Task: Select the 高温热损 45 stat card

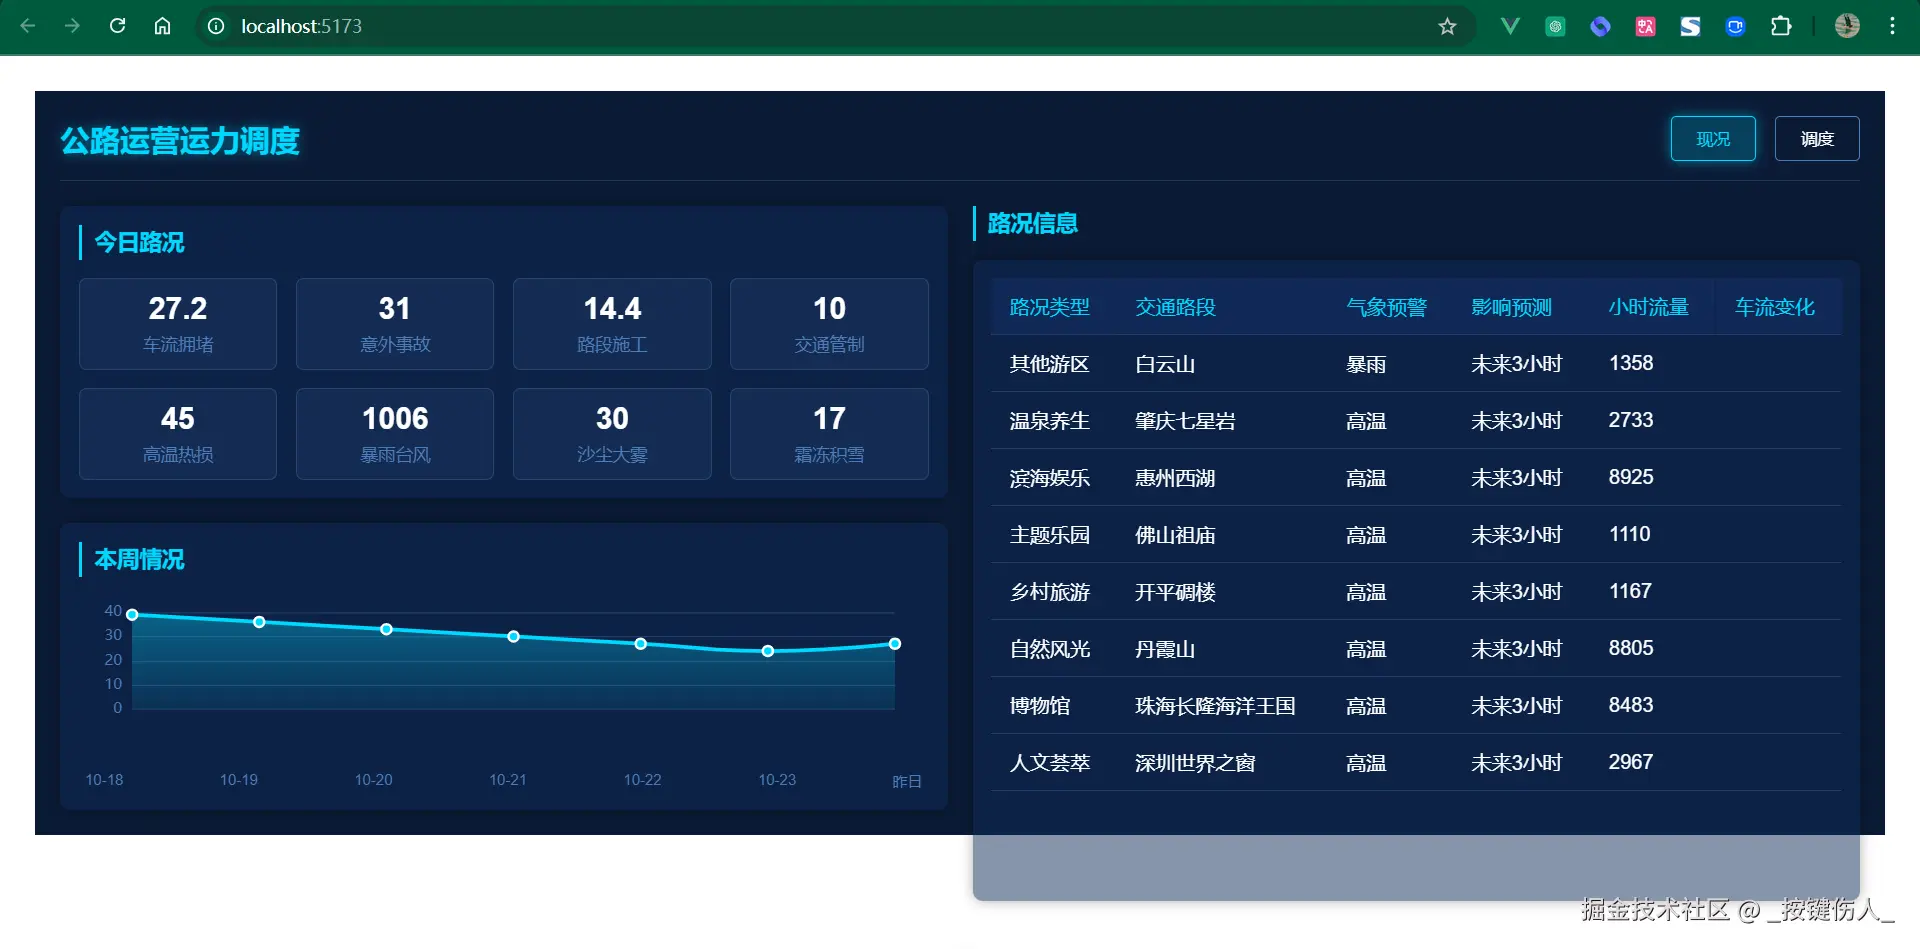Action: point(178,434)
